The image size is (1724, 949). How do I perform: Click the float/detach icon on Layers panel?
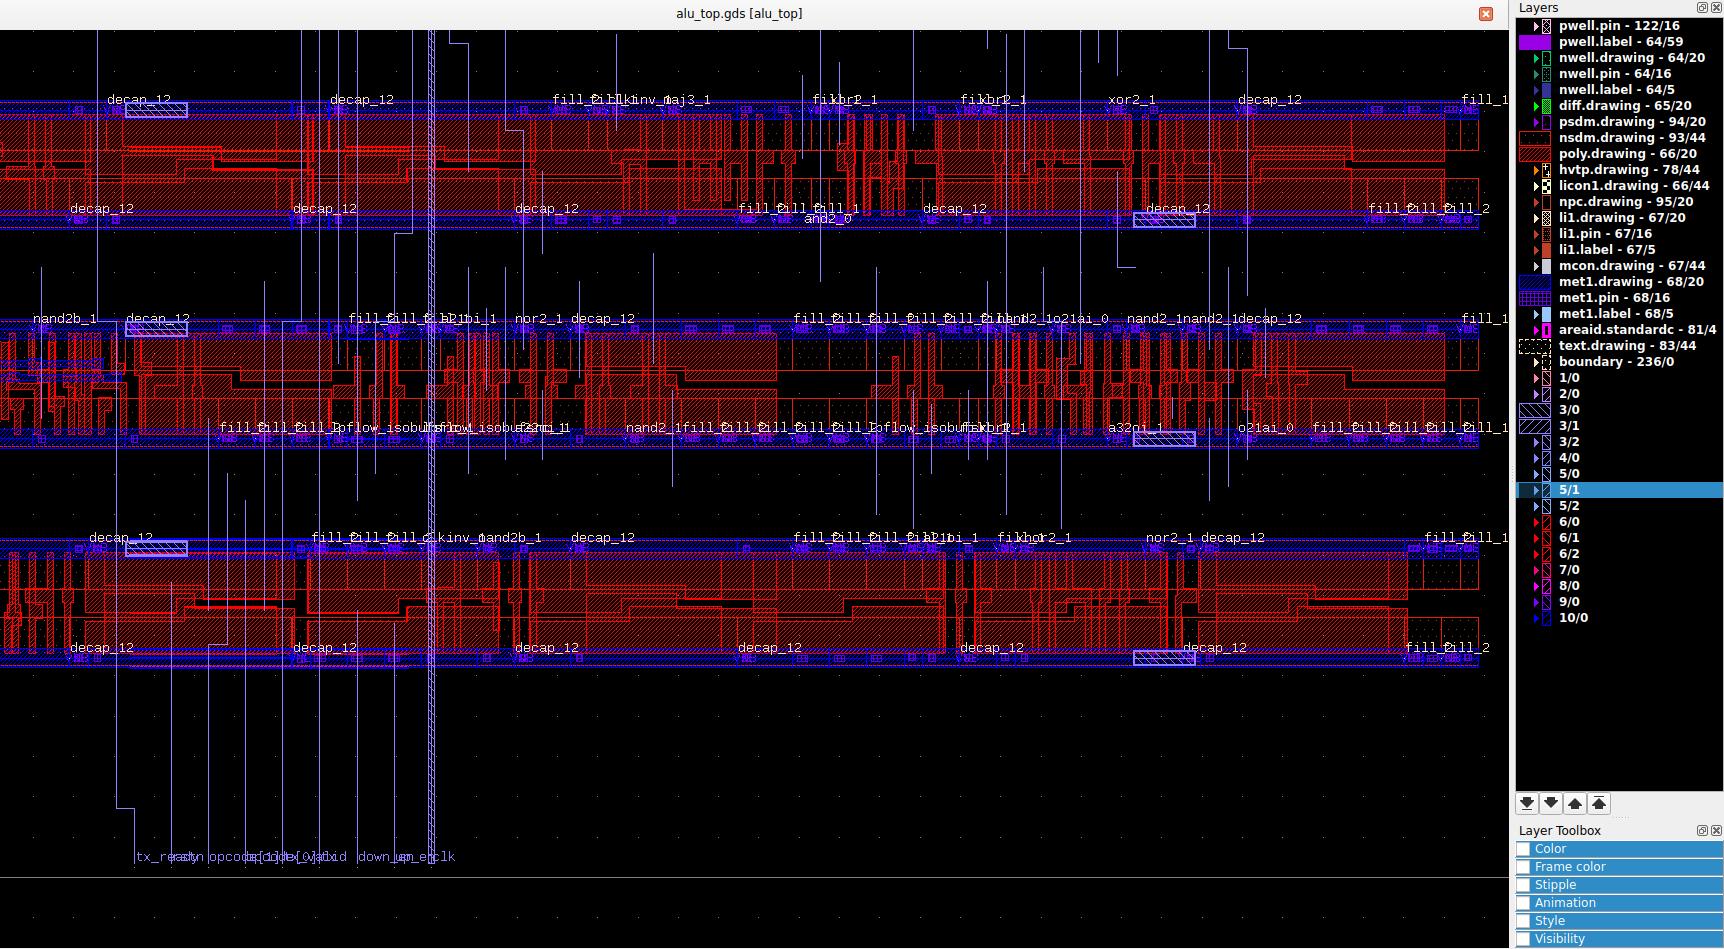(1701, 7)
